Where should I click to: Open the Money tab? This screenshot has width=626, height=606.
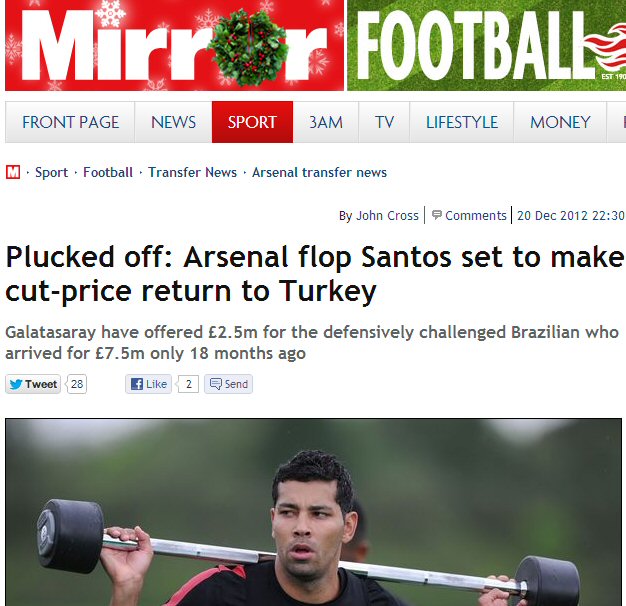[560, 122]
